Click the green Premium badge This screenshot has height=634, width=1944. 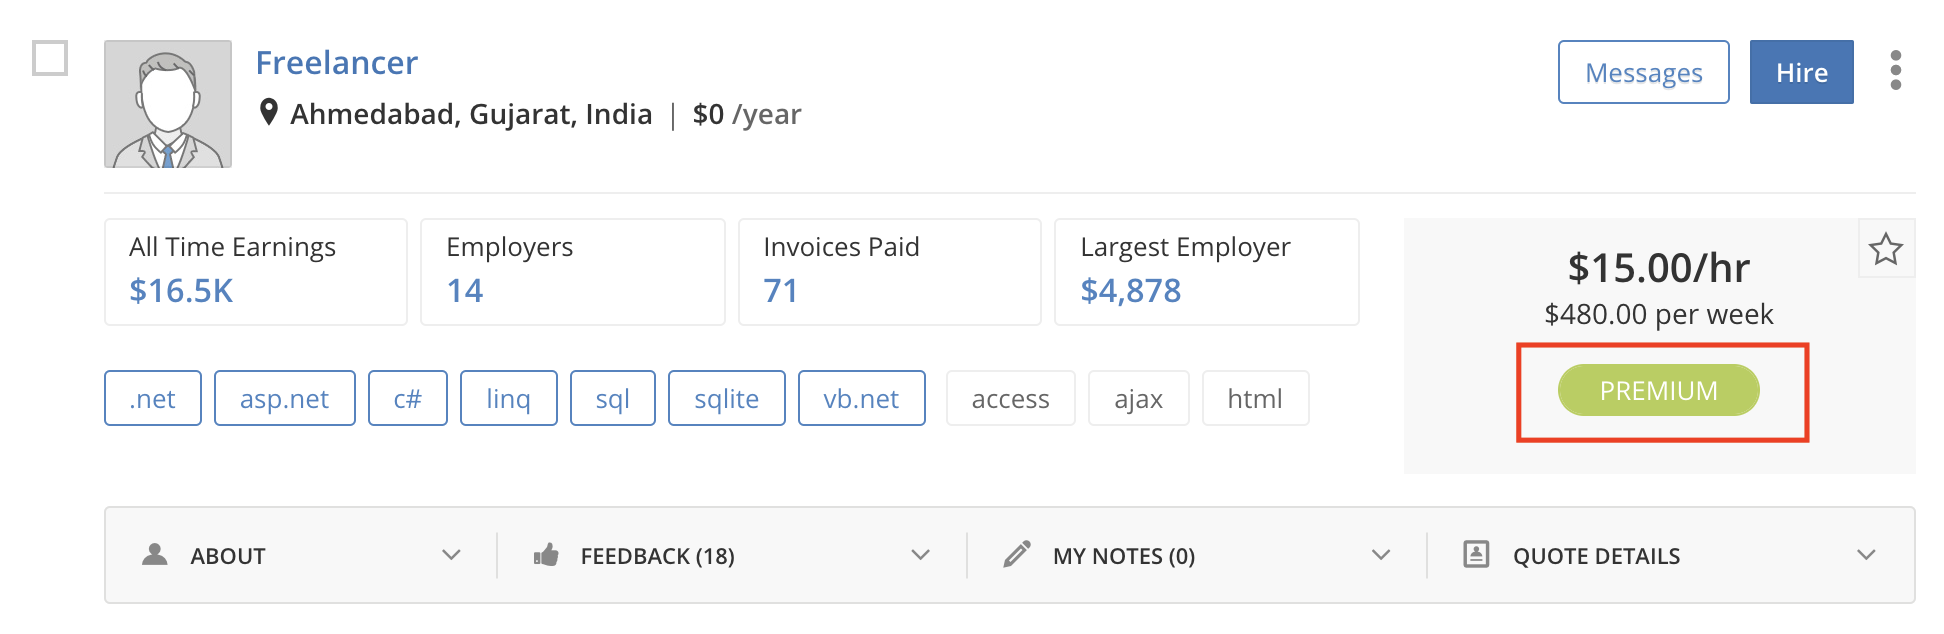tap(1658, 390)
